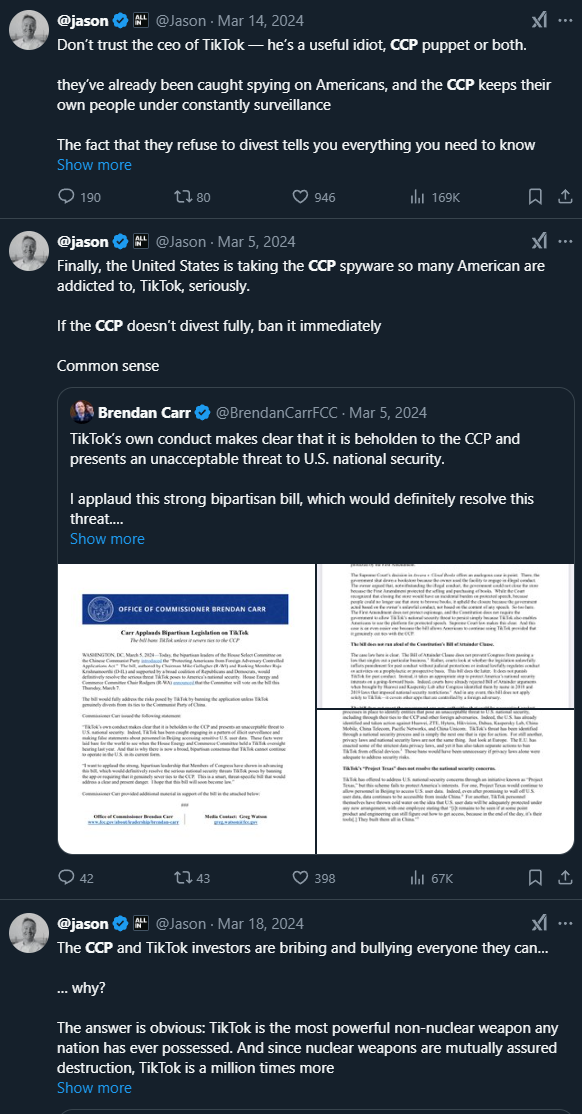
Task: Expand Show more on March 18 post
Action: tap(94, 1088)
